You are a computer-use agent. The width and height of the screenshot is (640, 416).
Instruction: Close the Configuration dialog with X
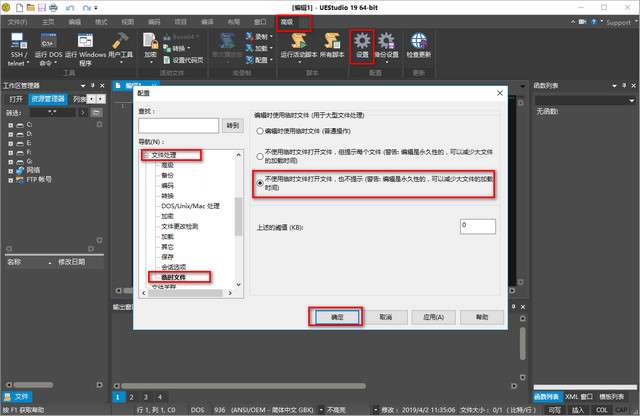click(x=500, y=93)
